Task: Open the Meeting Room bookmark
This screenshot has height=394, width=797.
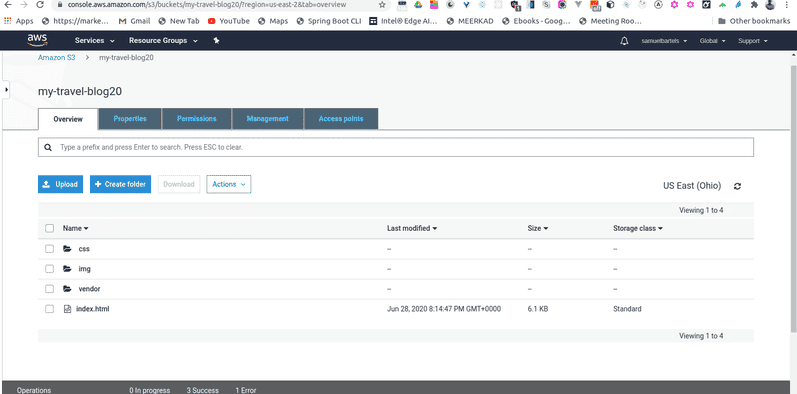Action: pyautogui.click(x=610, y=21)
